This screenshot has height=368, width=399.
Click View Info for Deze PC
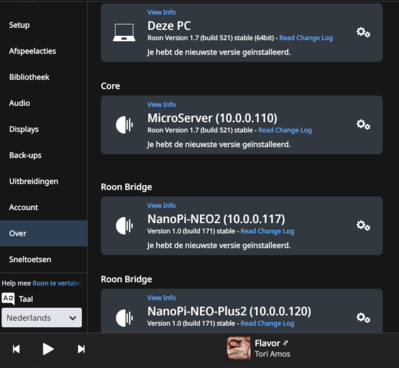[161, 12]
